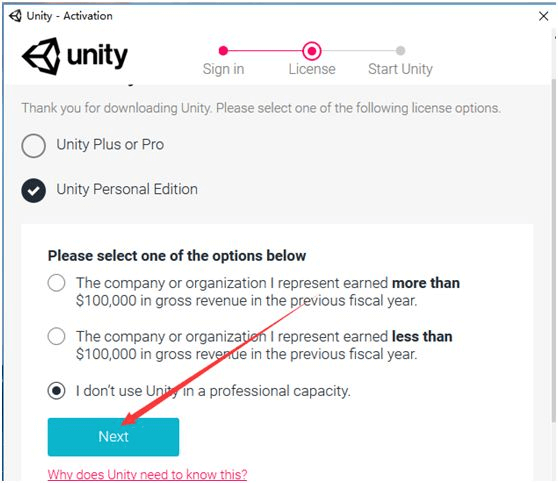
Task: Click the large Unity logo in the header
Action: coord(75,56)
